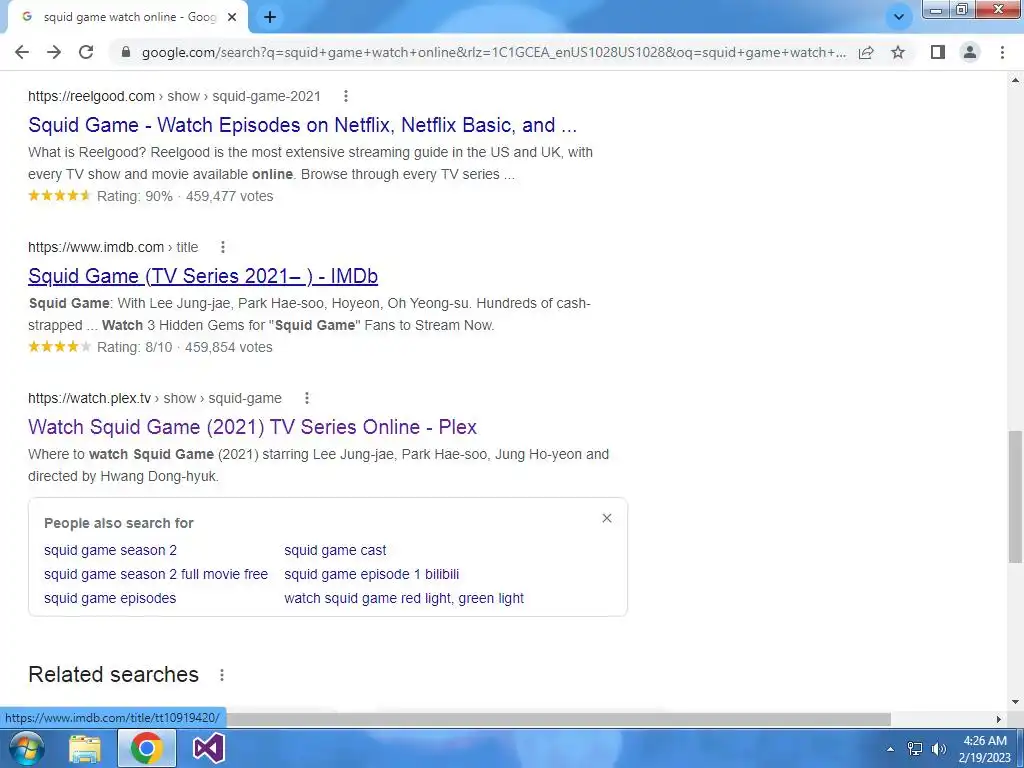
Task: Open the Chrome three-dot menu
Action: (1002, 52)
